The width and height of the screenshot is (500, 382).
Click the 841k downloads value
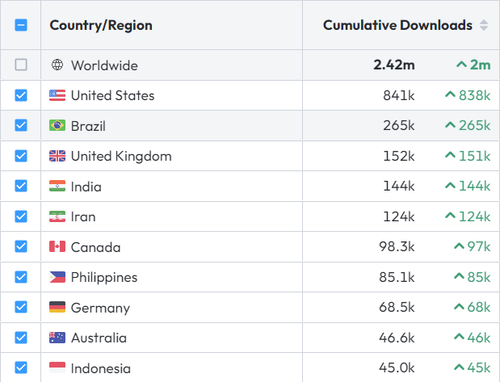[399, 96]
